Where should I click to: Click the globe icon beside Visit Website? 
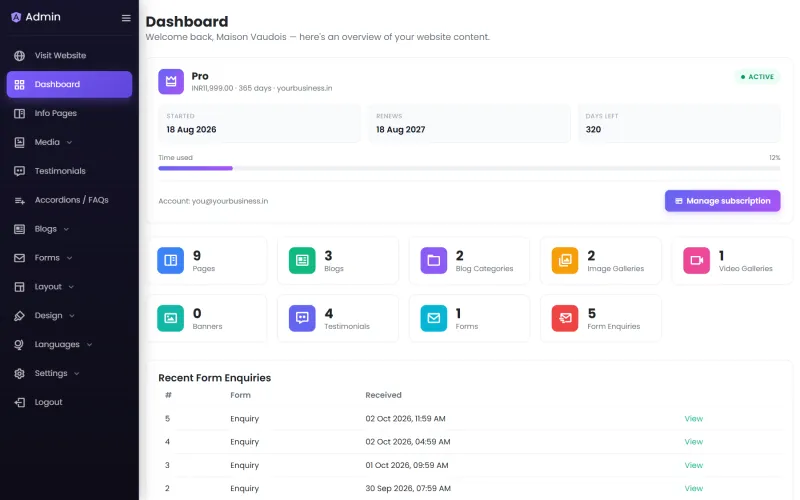coord(19,56)
